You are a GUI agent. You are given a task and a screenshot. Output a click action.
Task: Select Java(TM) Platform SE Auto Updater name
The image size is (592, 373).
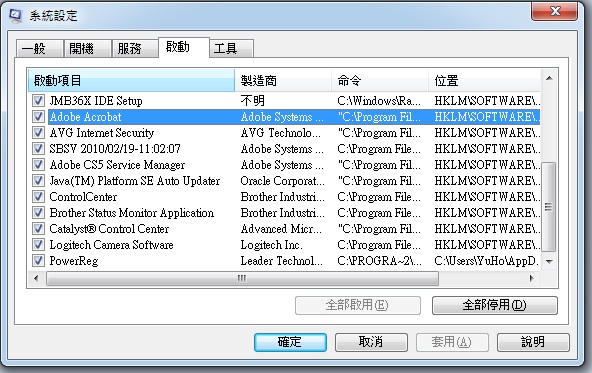[135, 181]
